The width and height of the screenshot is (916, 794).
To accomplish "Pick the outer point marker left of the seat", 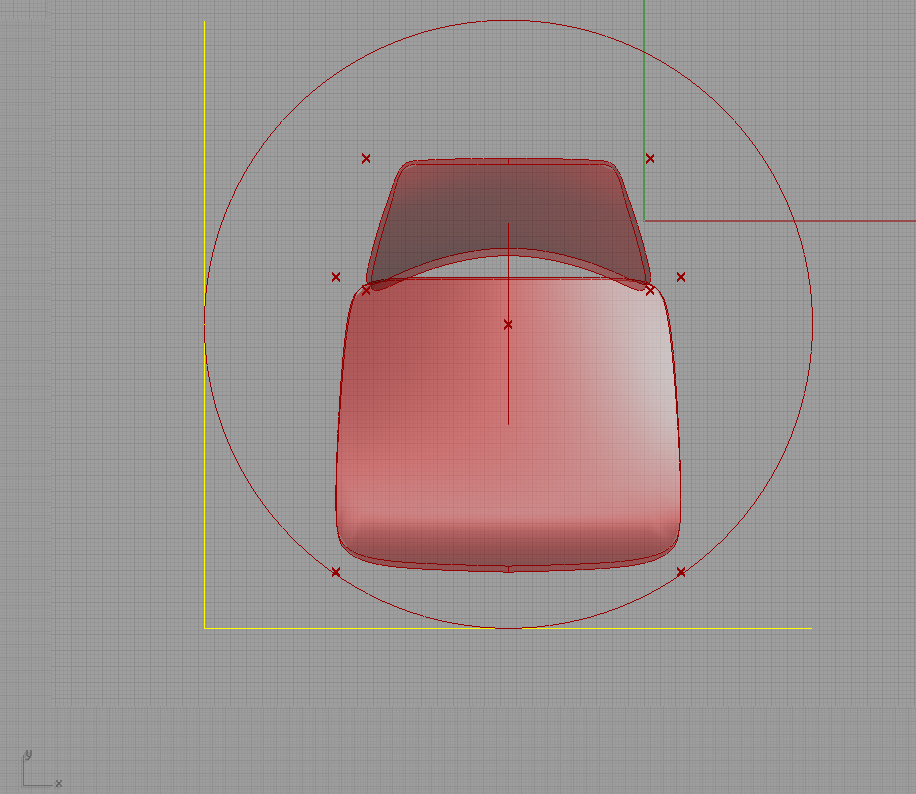I will pyautogui.click(x=336, y=277).
